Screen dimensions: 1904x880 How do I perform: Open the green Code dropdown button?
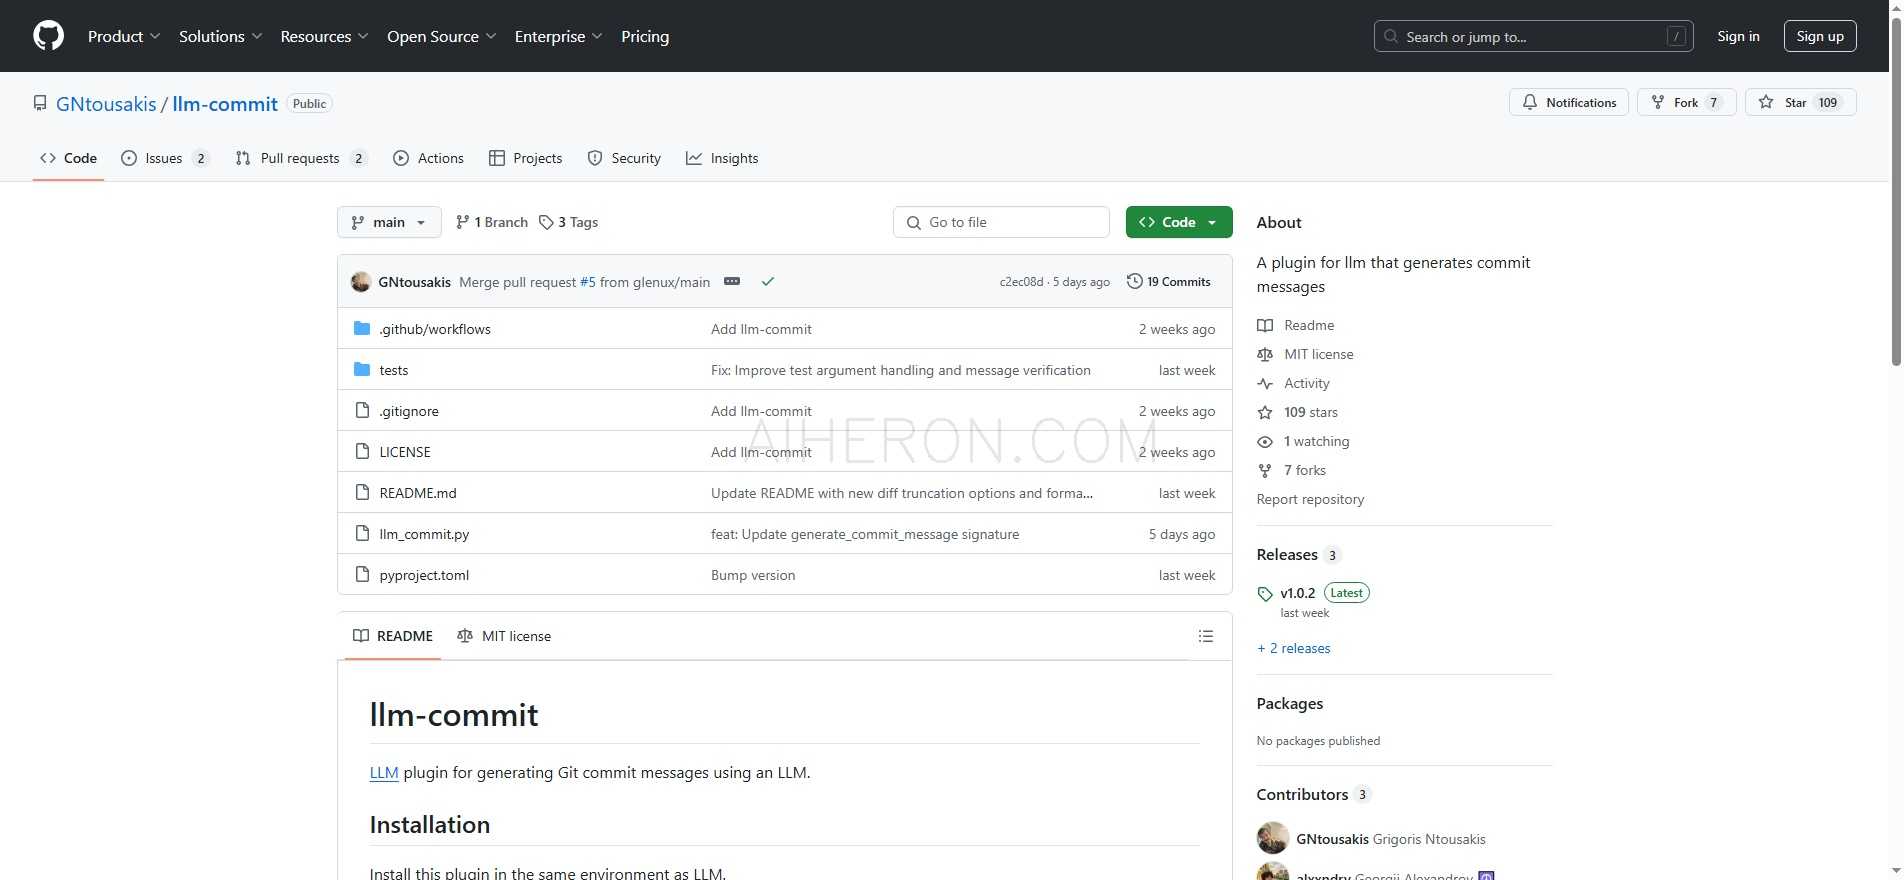click(1179, 222)
